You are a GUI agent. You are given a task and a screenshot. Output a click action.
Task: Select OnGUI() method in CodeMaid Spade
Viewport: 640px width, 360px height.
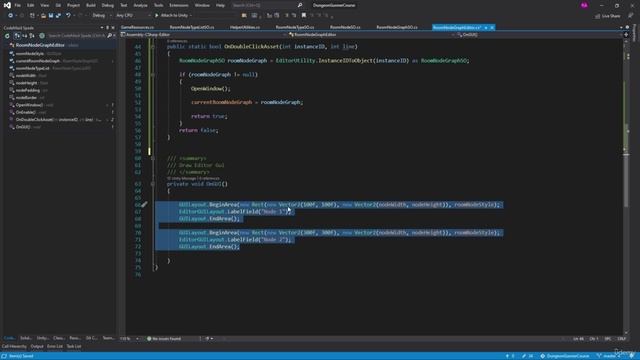point(23,127)
